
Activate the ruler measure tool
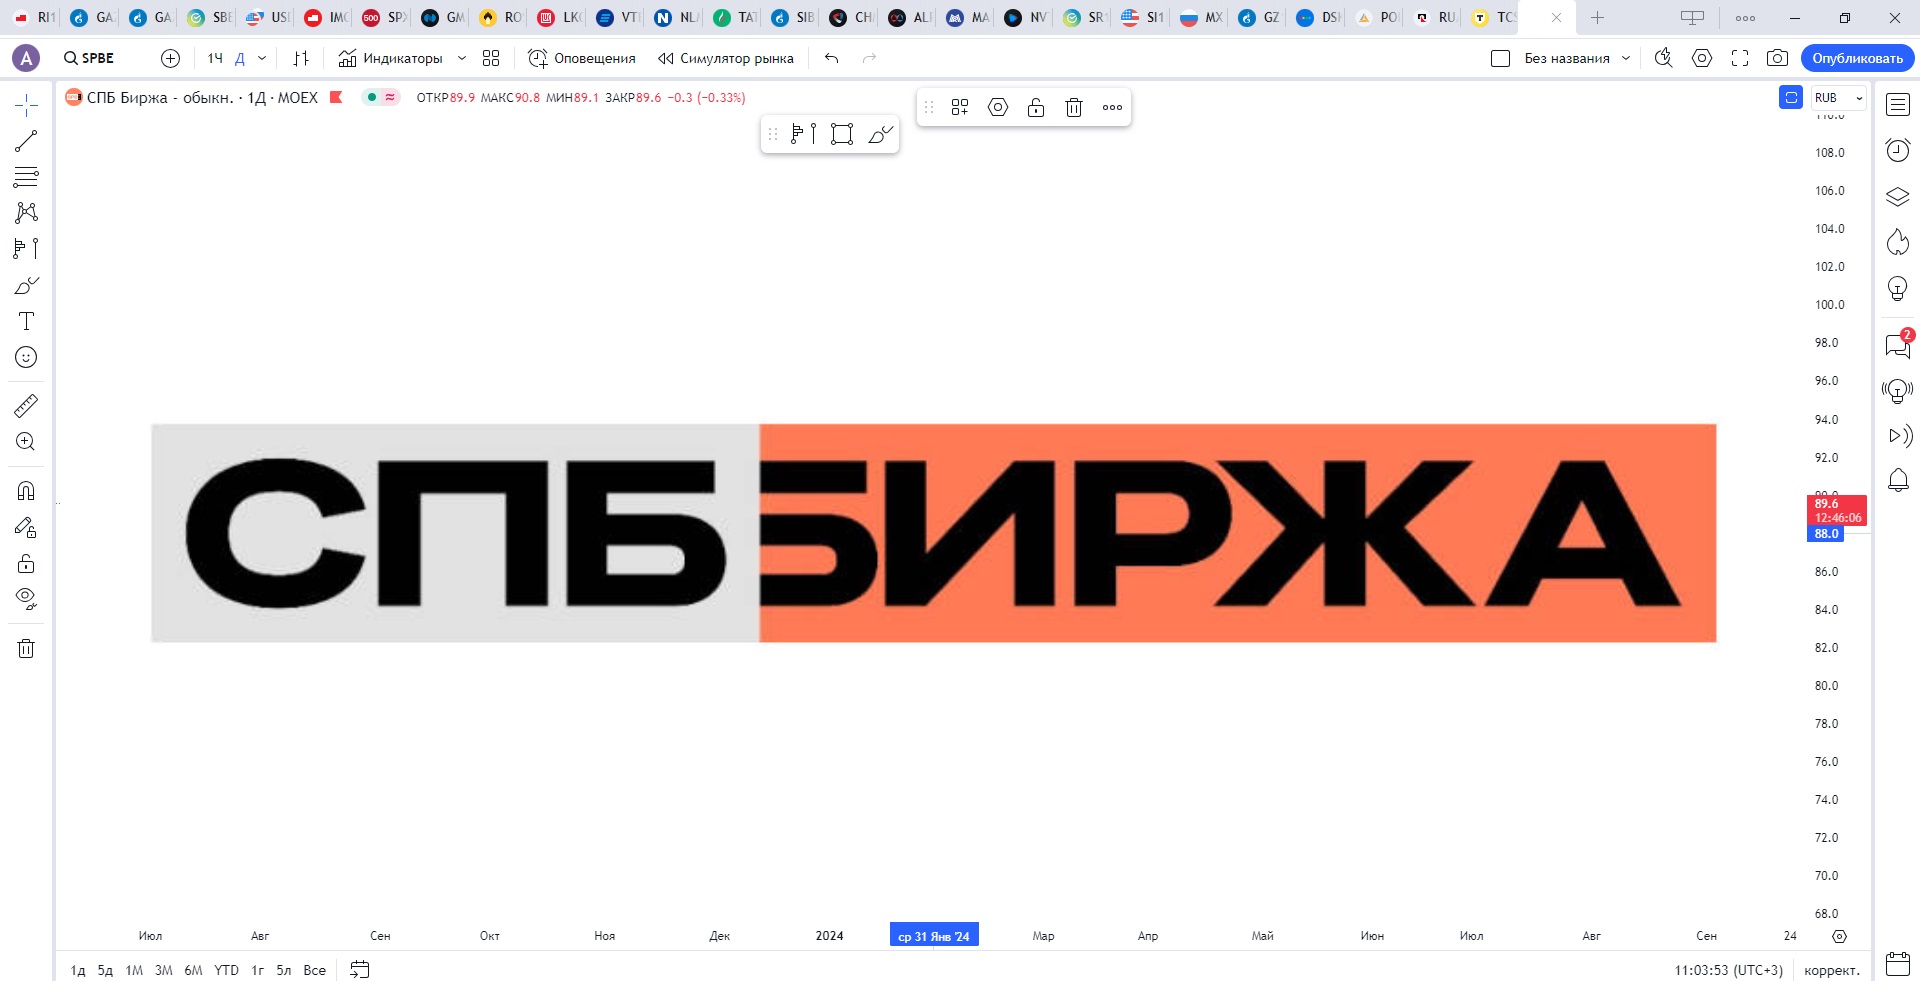coord(26,406)
